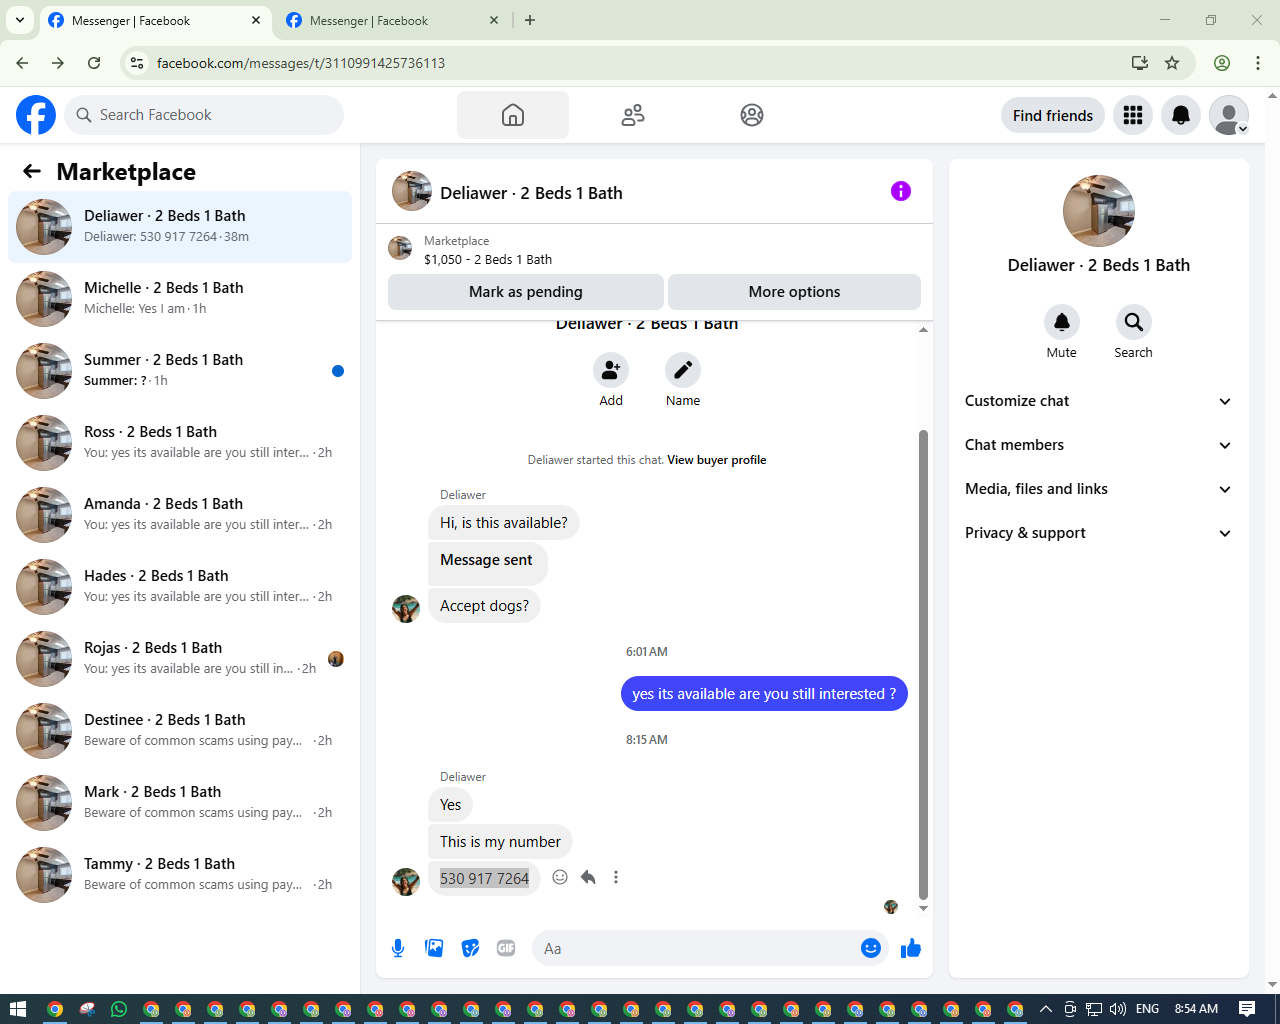The image size is (1280, 1024).
Task: Reply to the phone number message
Action: coord(588,877)
